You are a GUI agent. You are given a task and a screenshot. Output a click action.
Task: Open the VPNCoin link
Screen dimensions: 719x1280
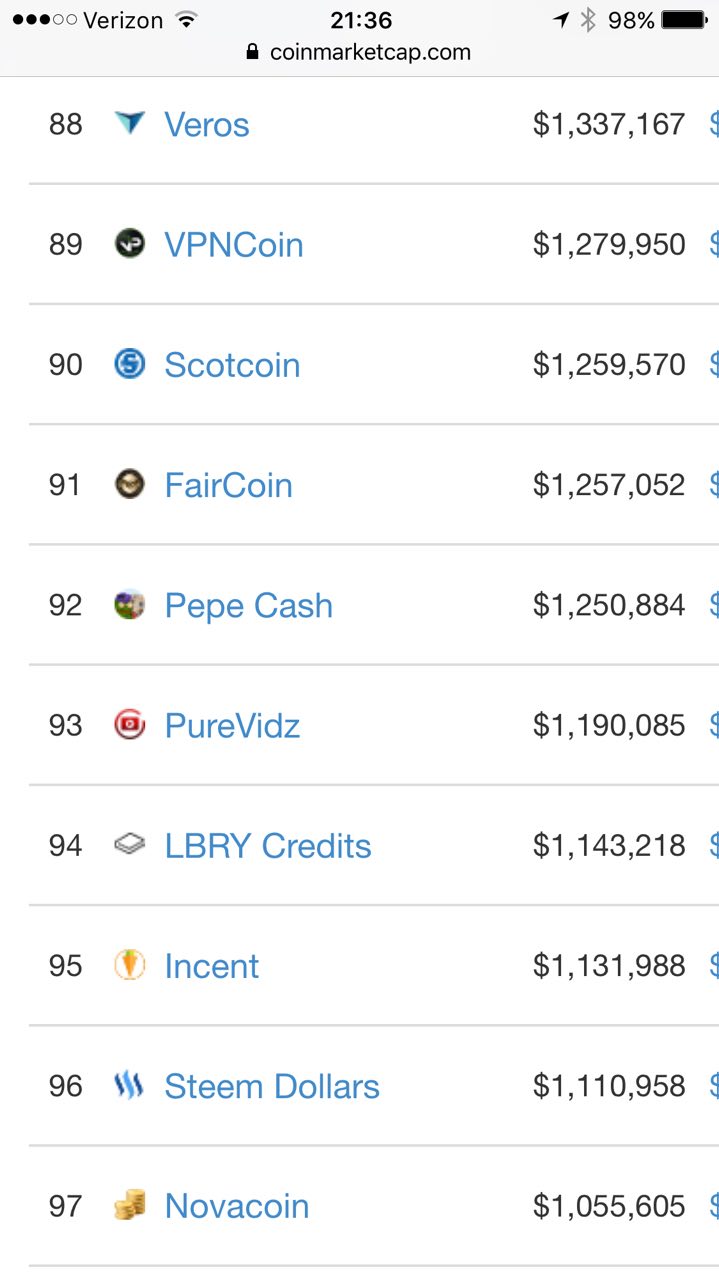(234, 245)
